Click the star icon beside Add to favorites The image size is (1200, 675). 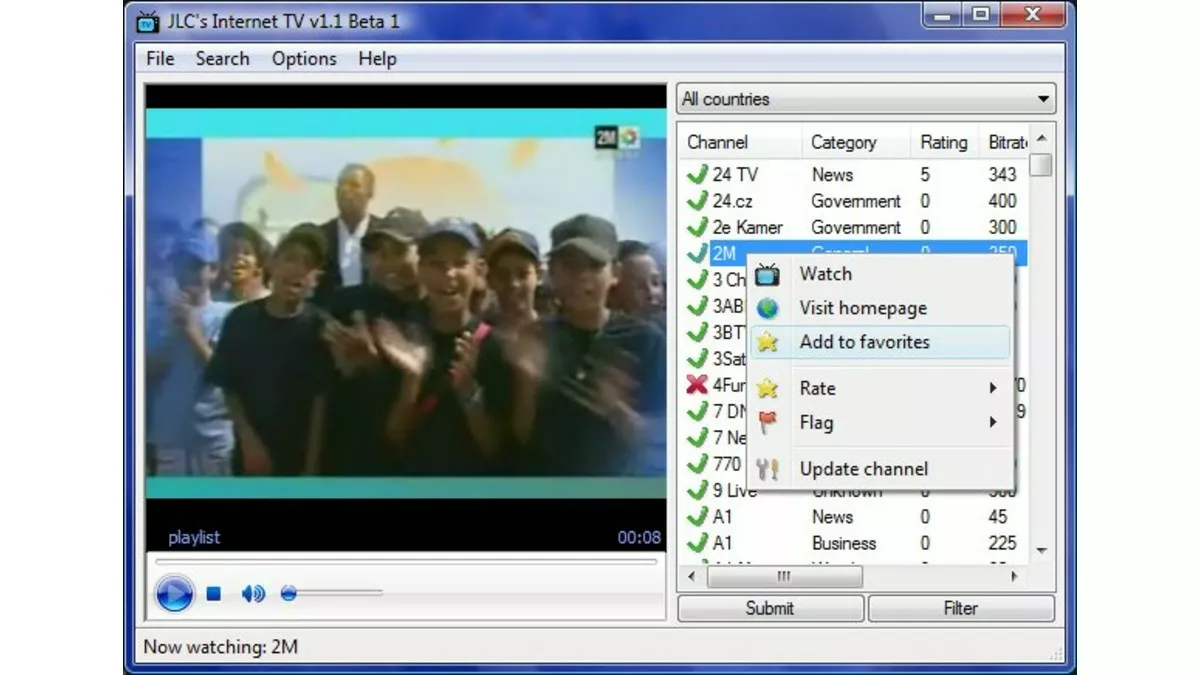(767, 341)
